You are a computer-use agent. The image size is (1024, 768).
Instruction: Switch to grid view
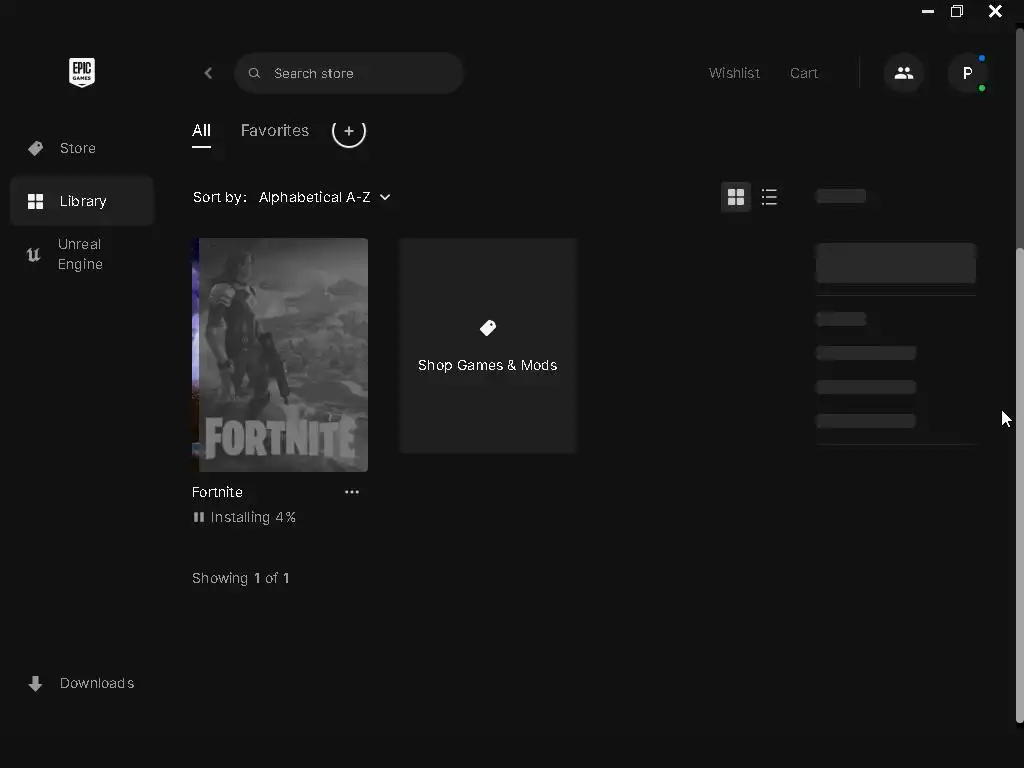click(x=736, y=197)
